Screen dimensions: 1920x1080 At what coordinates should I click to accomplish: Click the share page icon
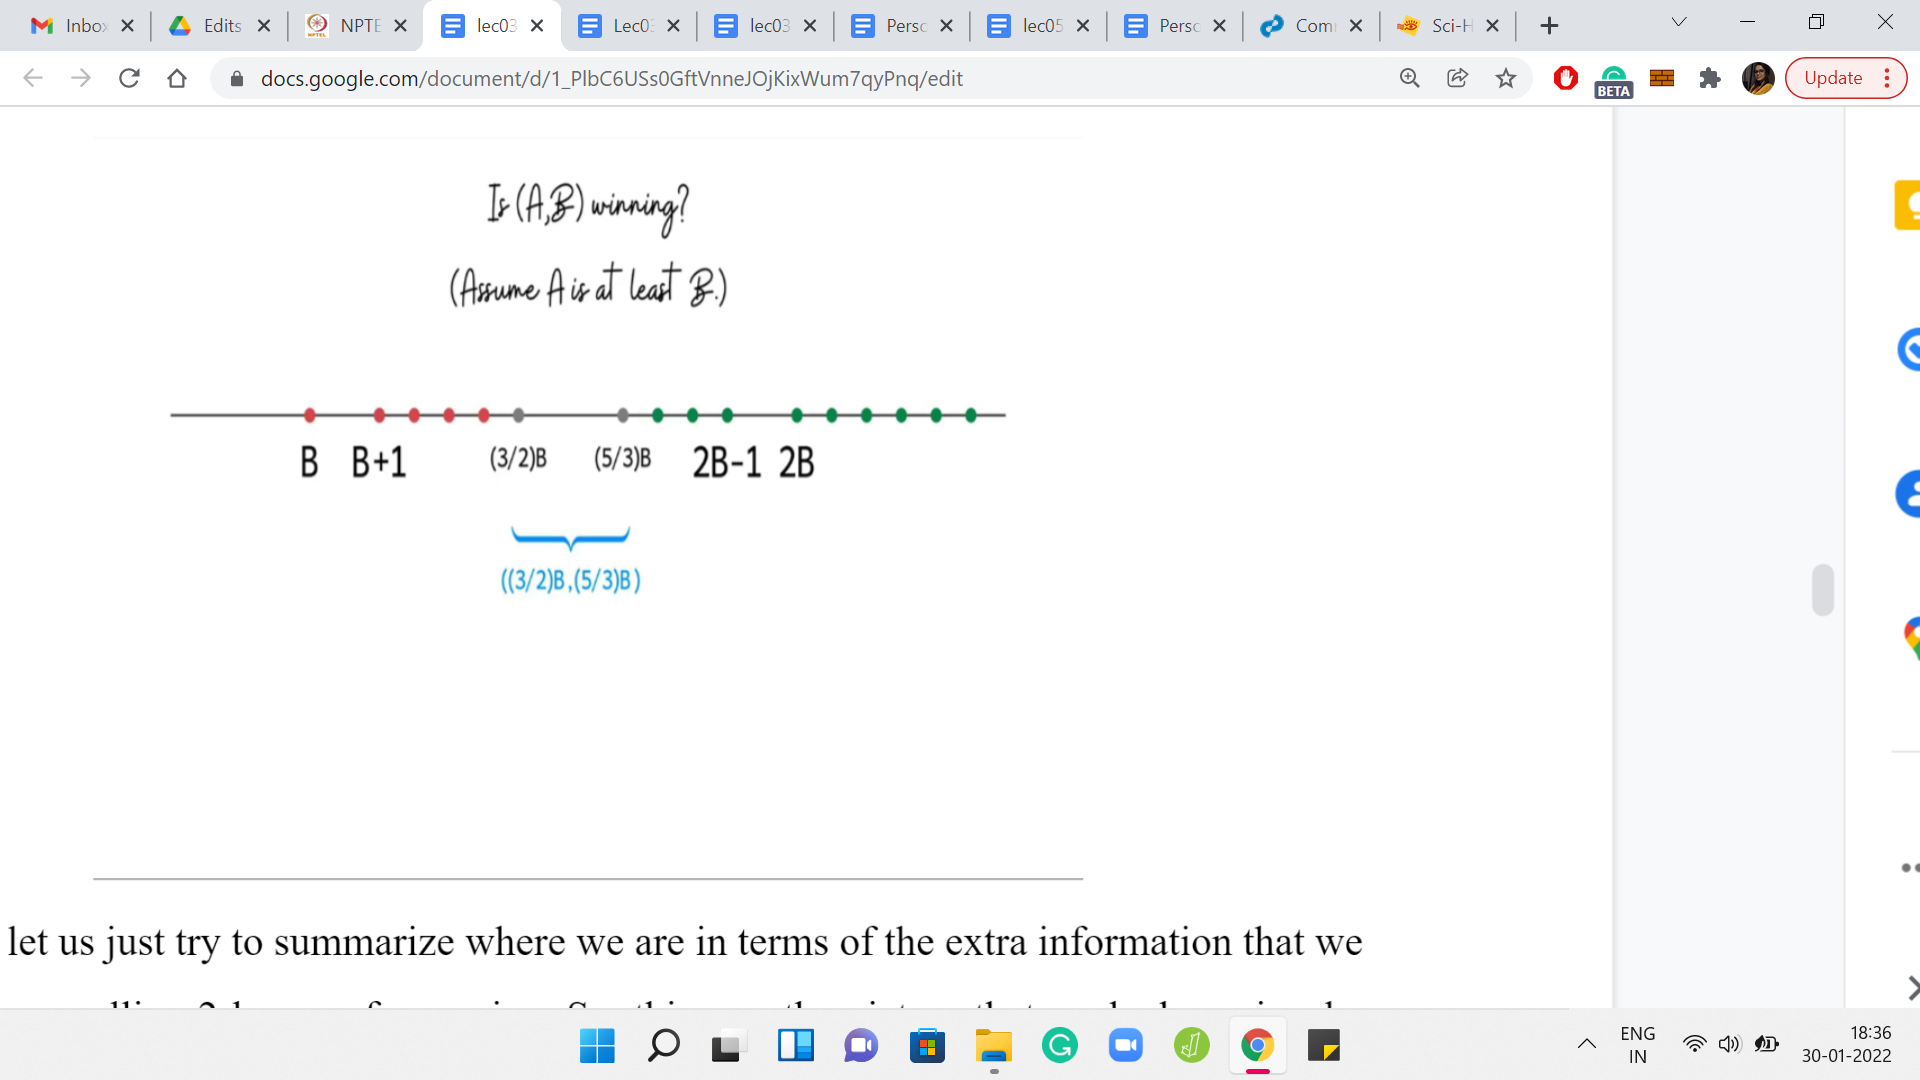point(1458,78)
